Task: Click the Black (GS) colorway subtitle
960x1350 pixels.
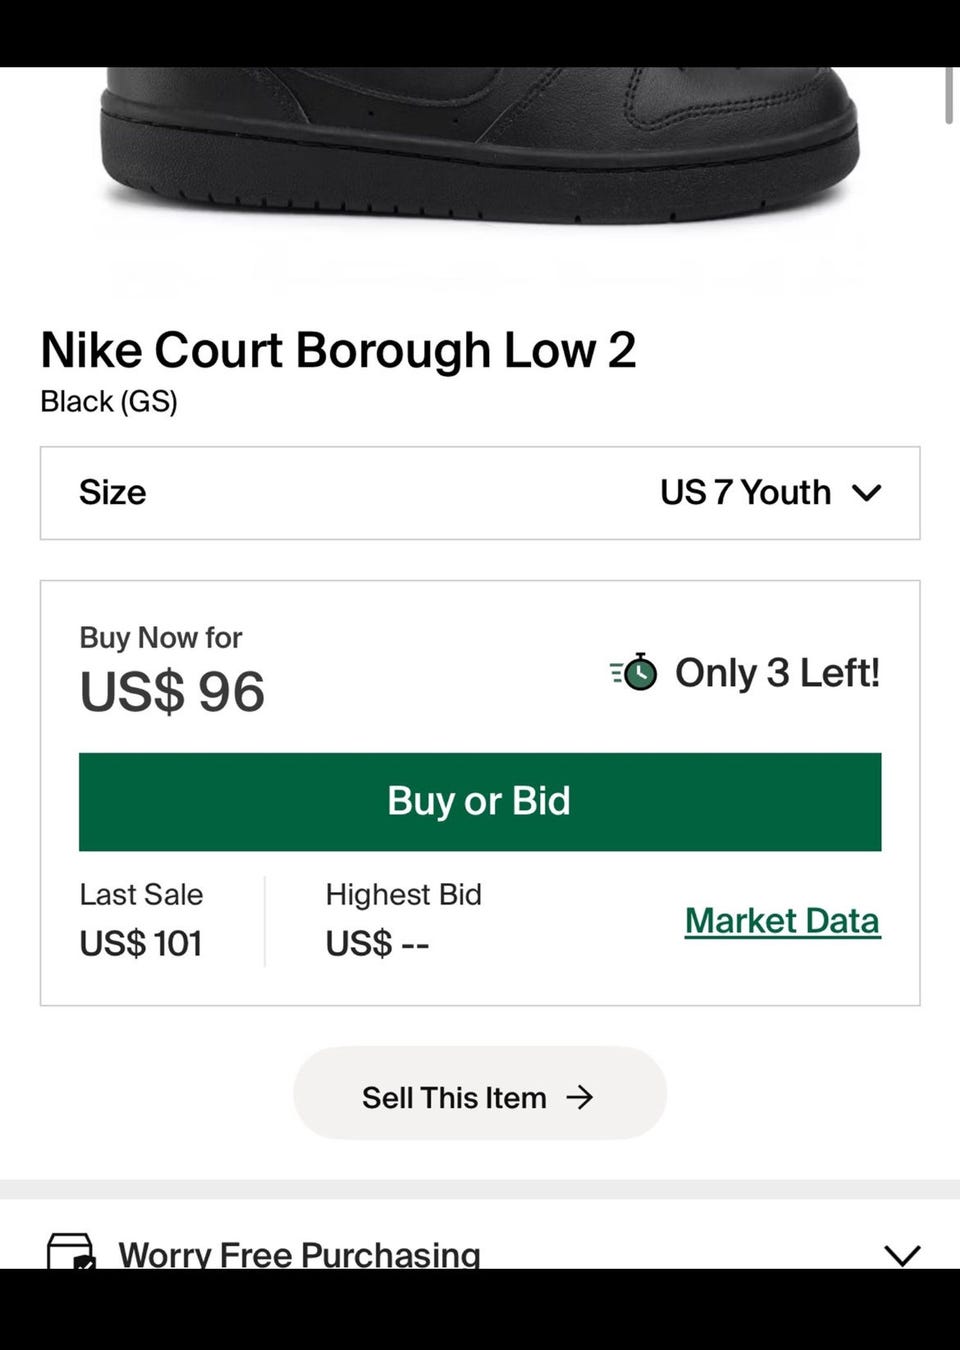Action: [109, 402]
